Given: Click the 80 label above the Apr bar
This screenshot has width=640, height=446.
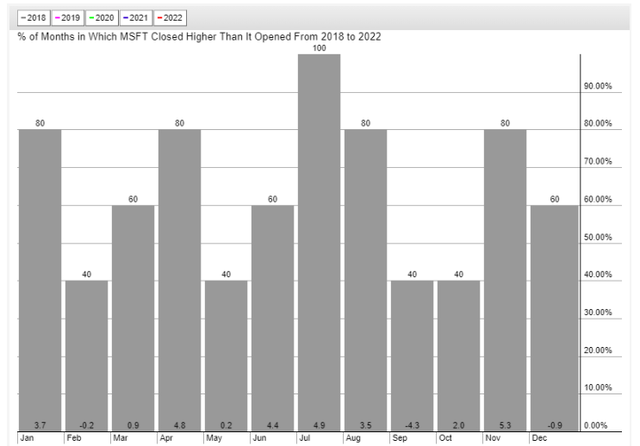Looking at the screenshot, I should (180, 123).
